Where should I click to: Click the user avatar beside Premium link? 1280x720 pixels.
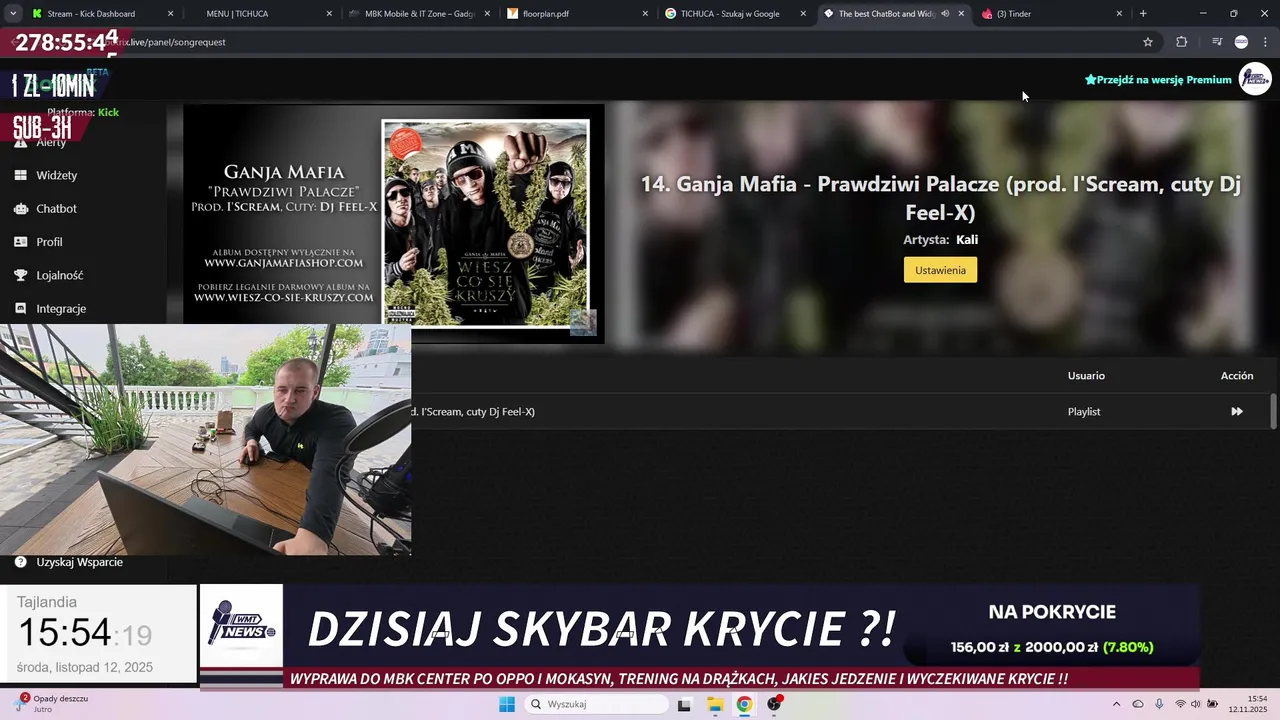click(1255, 79)
